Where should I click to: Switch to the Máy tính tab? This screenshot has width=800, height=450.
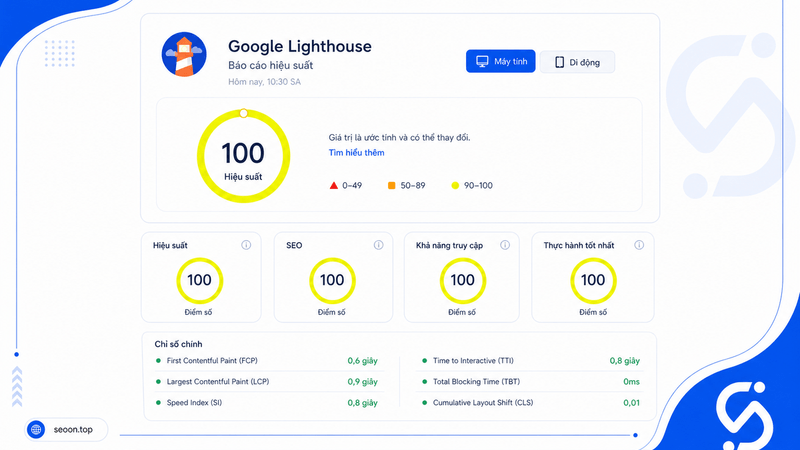point(501,61)
